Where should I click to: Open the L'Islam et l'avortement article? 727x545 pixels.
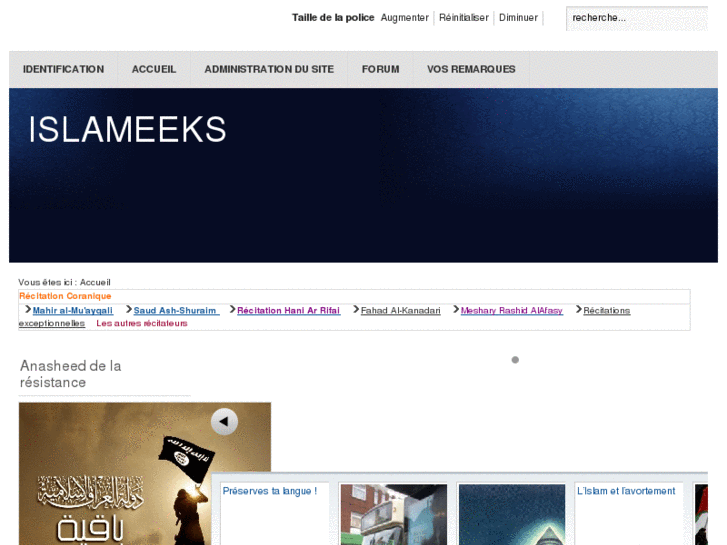tap(626, 491)
